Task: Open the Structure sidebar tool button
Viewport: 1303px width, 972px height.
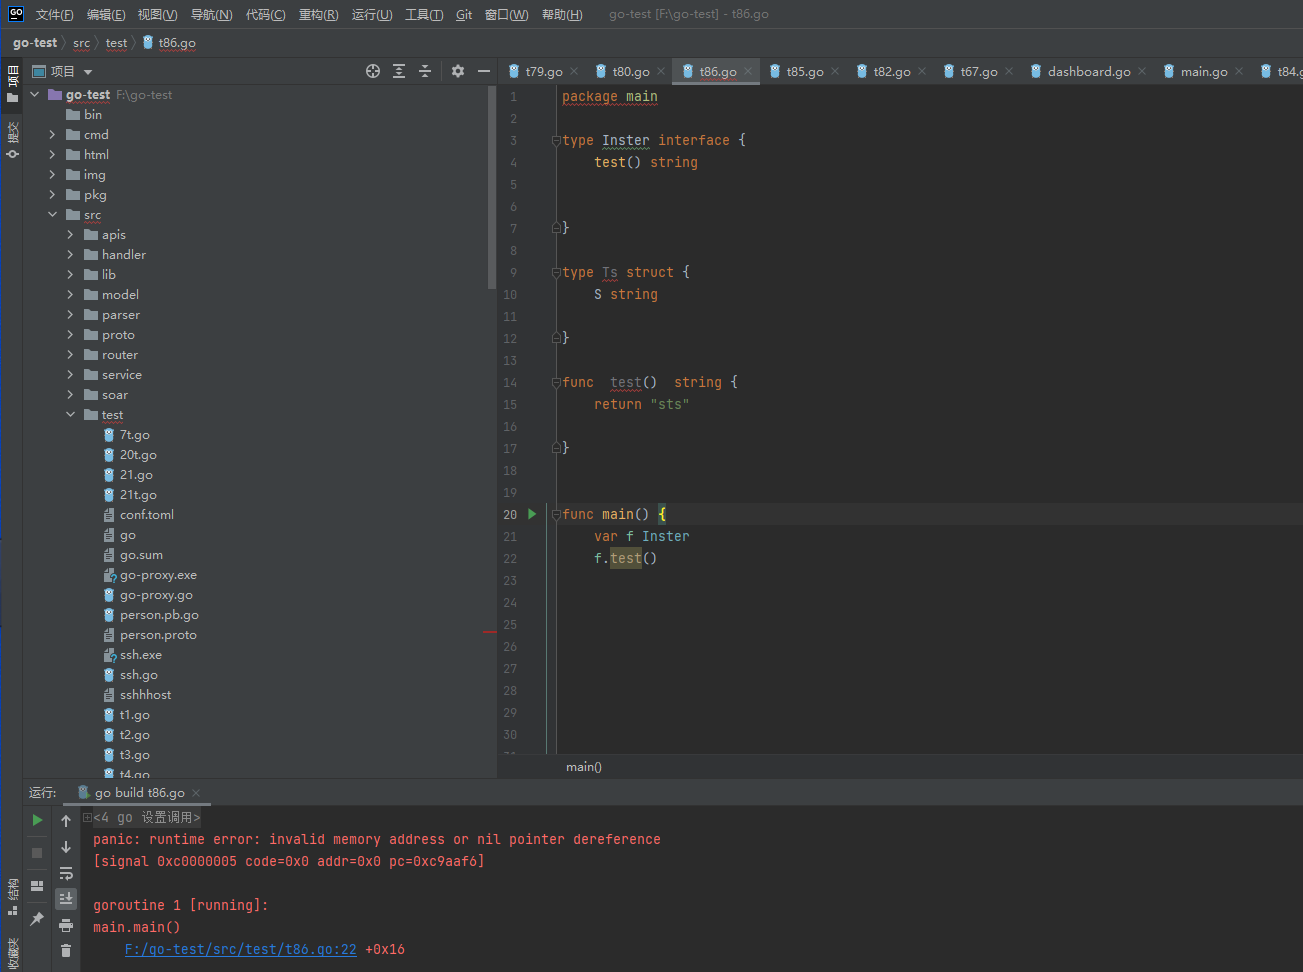Action: (12, 897)
